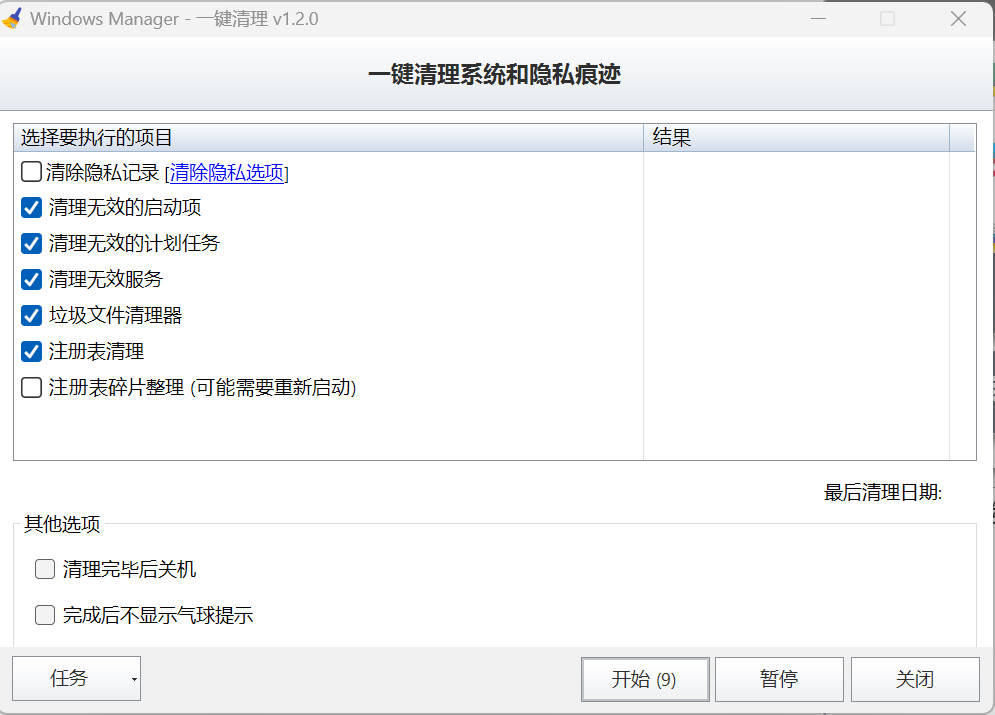The image size is (995, 715).
Task: Toggle the 清理无效服务 checkbox
Action: tap(32, 279)
